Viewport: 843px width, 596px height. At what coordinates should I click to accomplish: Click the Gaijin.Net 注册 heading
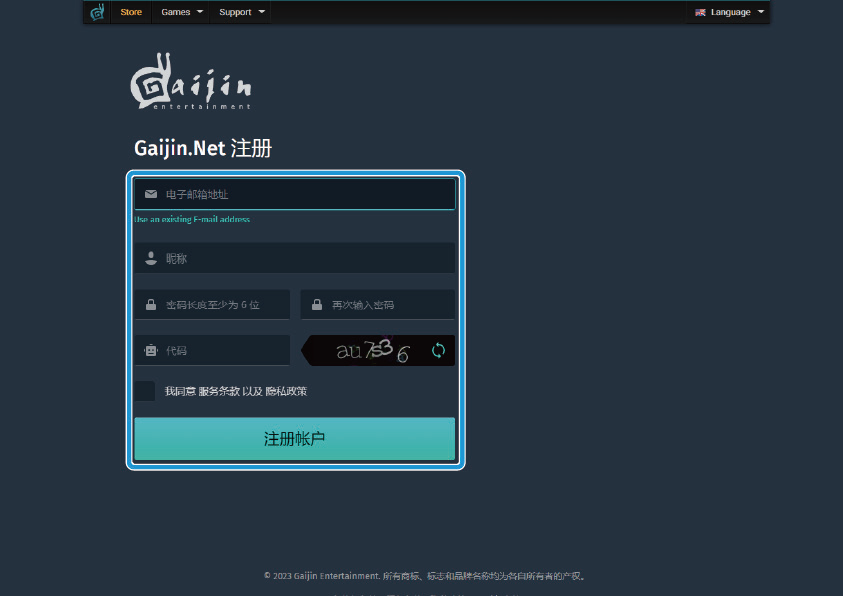point(203,148)
